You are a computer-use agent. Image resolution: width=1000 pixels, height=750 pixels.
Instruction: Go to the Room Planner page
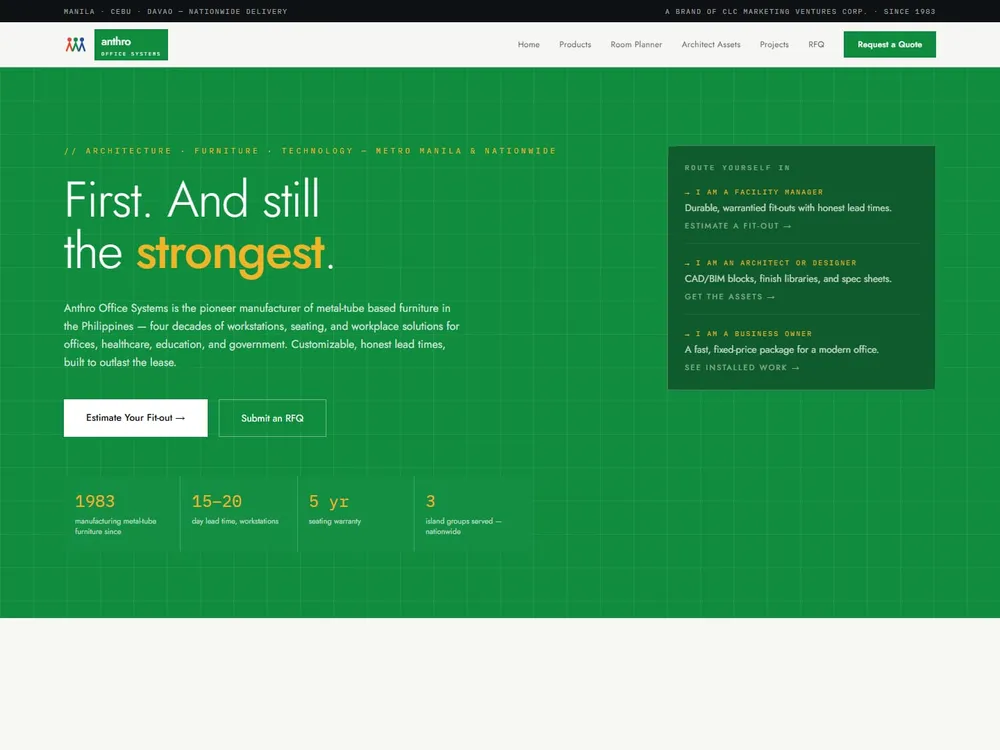[636, 45]
